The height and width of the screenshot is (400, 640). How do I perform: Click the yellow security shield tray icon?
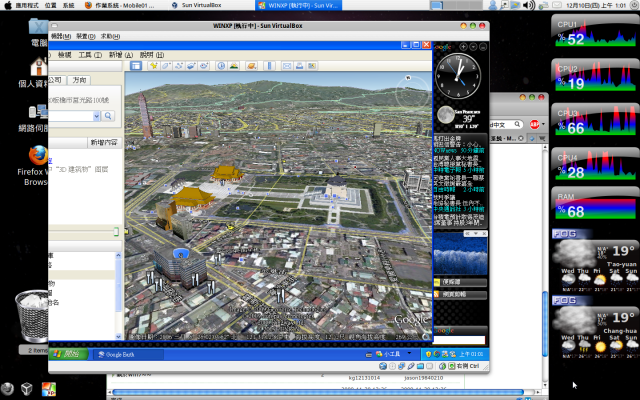428,354
